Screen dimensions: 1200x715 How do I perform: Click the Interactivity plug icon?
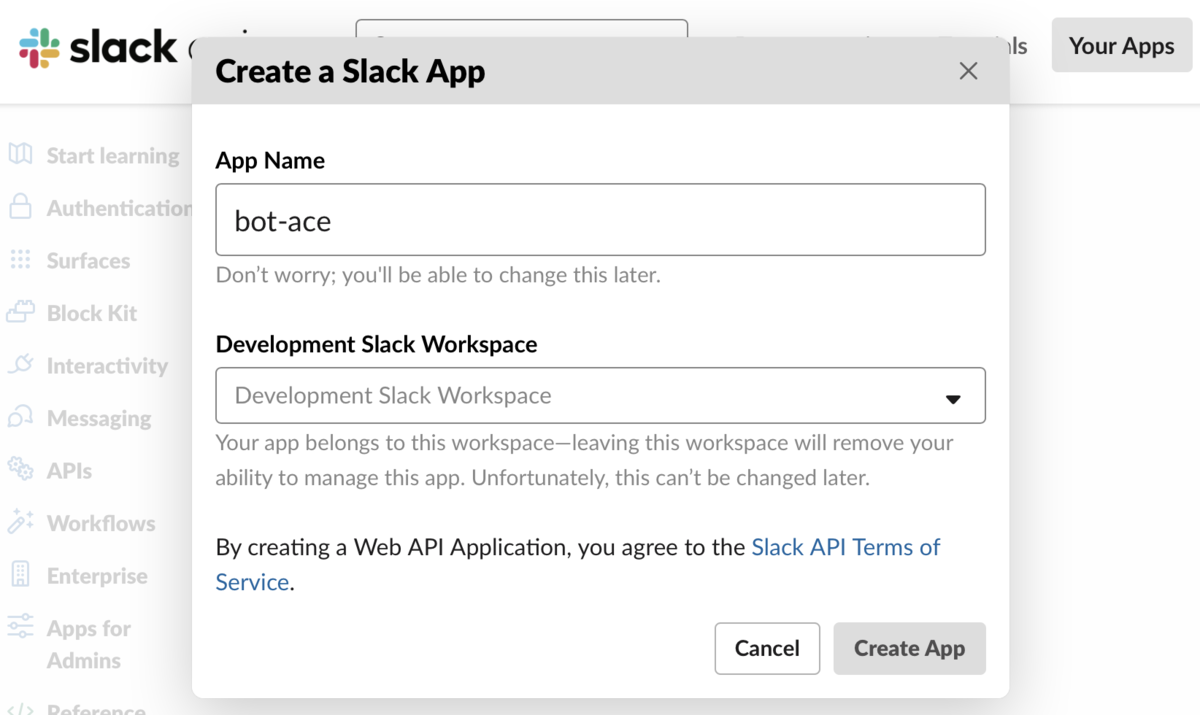[20, 365]
